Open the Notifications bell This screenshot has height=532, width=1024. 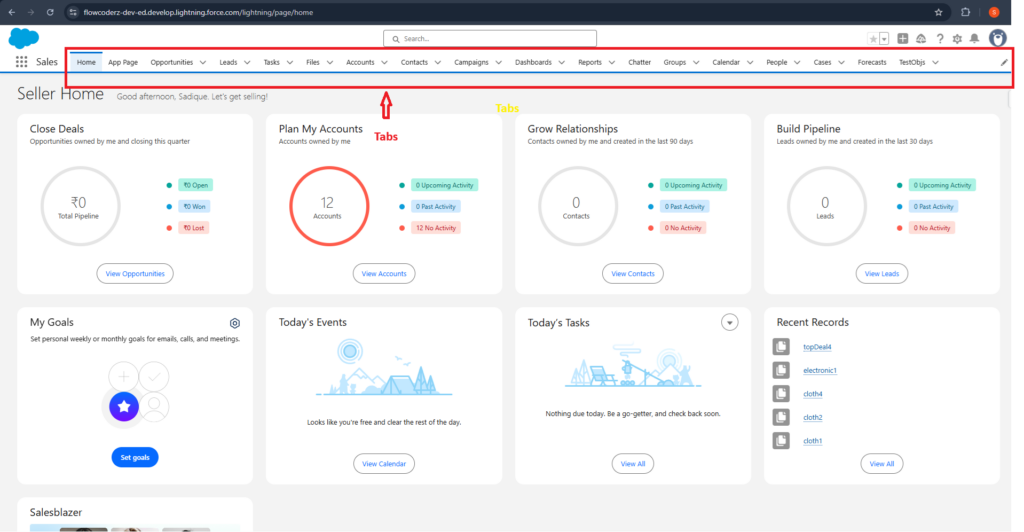(974, 39)
